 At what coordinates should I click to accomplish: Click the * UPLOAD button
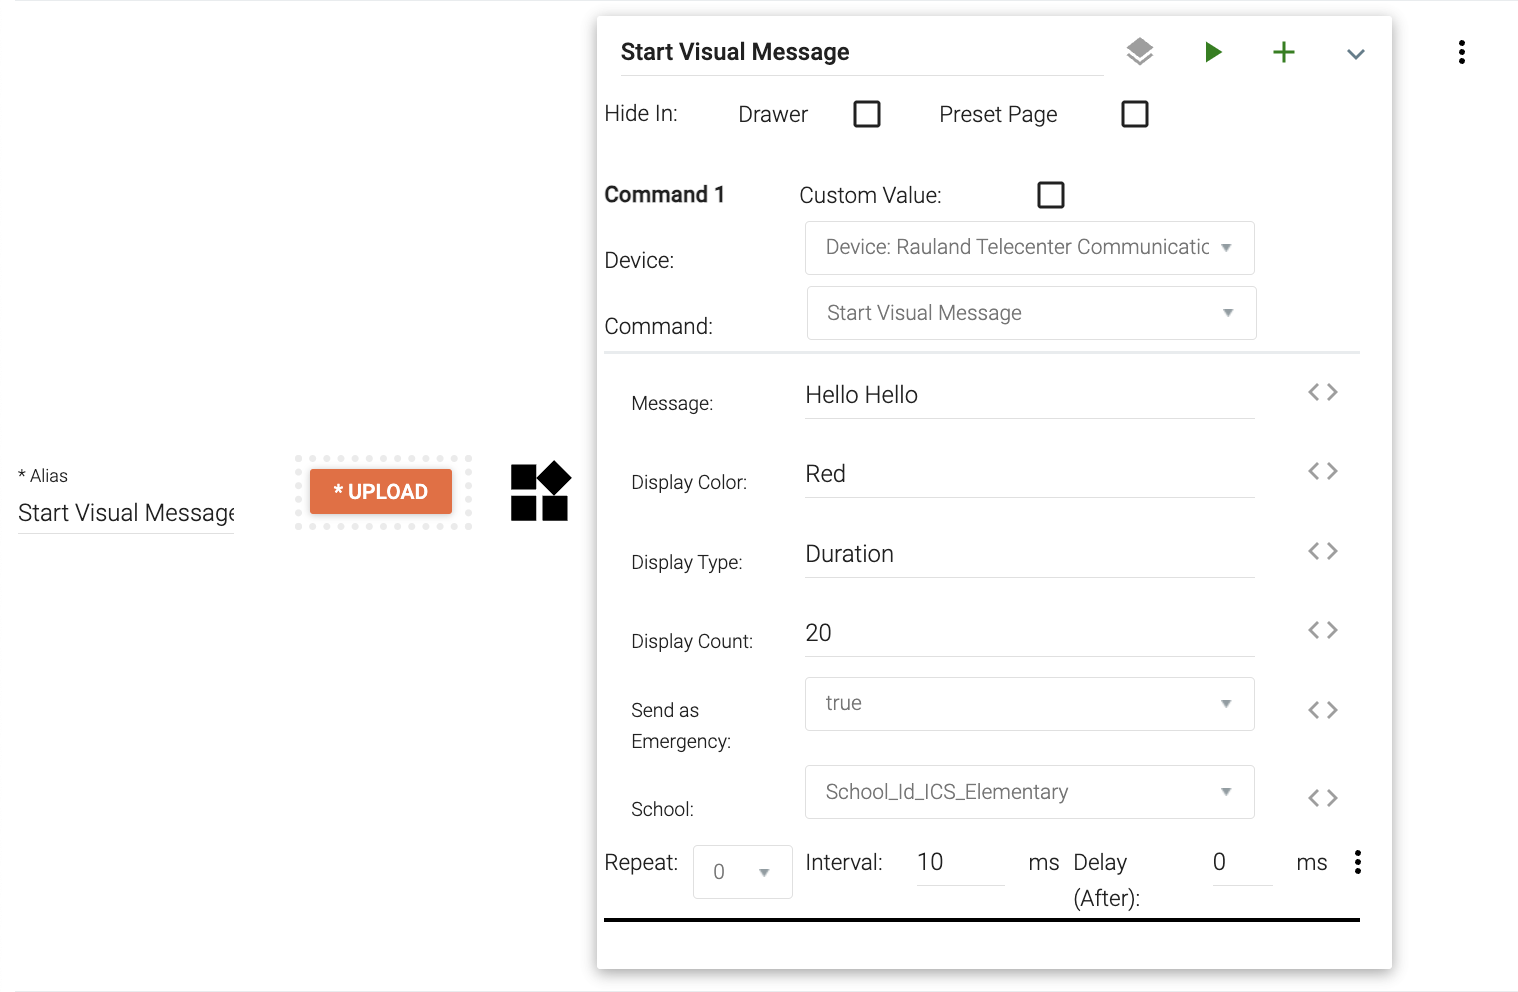381,492
